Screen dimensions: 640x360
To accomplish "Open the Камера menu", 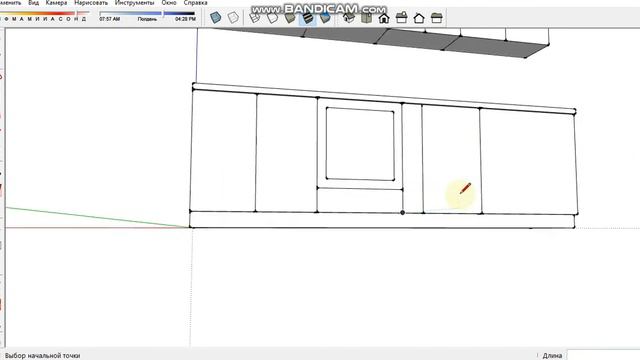I will (56, 2).
